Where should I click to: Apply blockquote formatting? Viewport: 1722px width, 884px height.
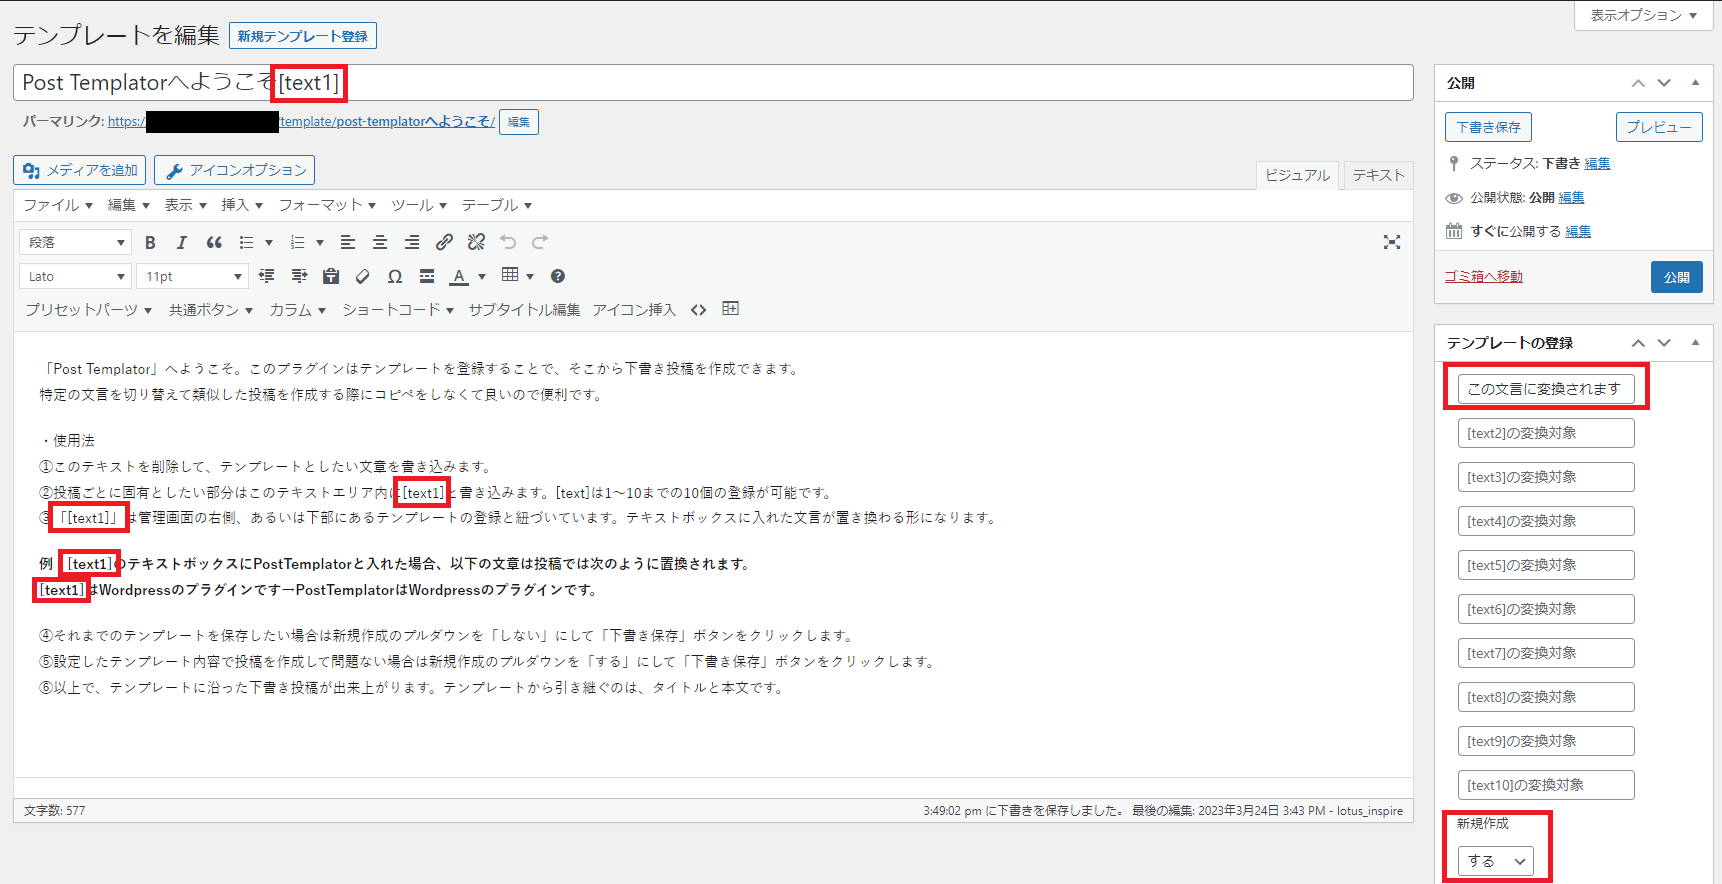pos(214,242)
